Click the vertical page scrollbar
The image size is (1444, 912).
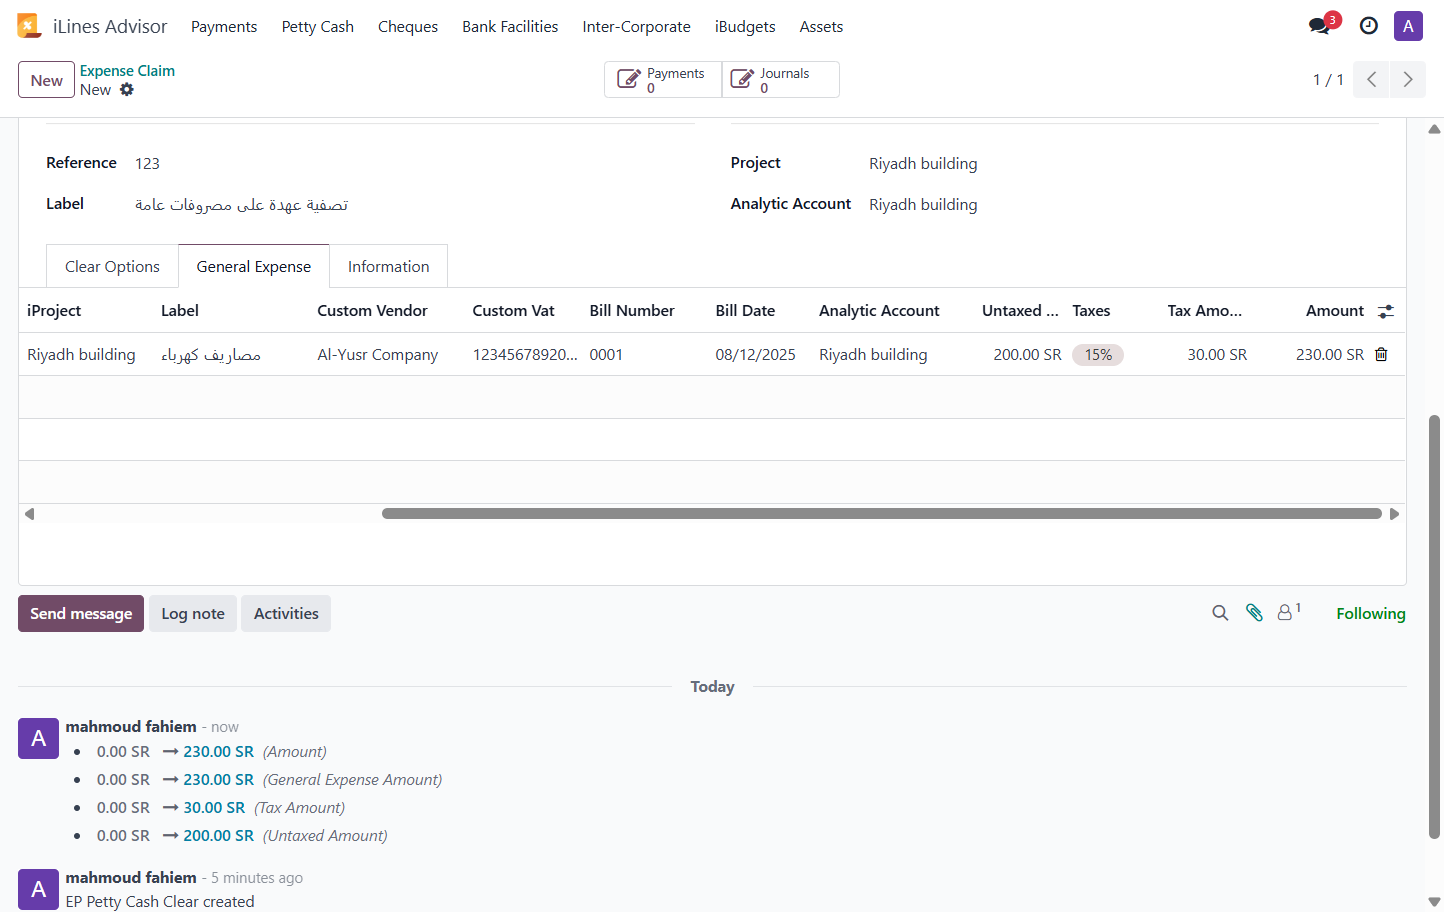click(x=1434, y=627)
